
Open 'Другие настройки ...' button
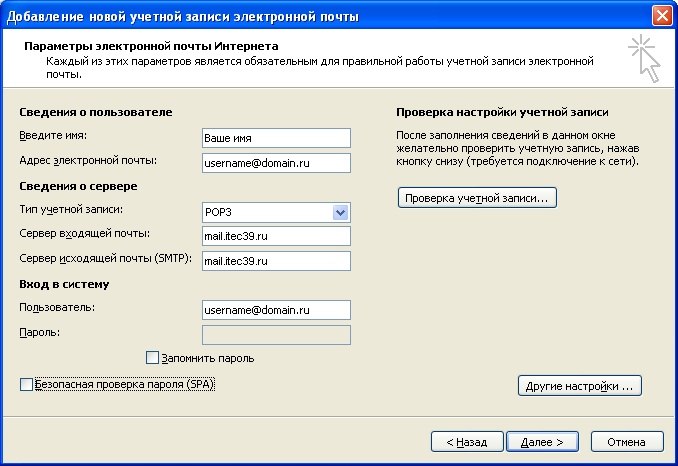579,385
